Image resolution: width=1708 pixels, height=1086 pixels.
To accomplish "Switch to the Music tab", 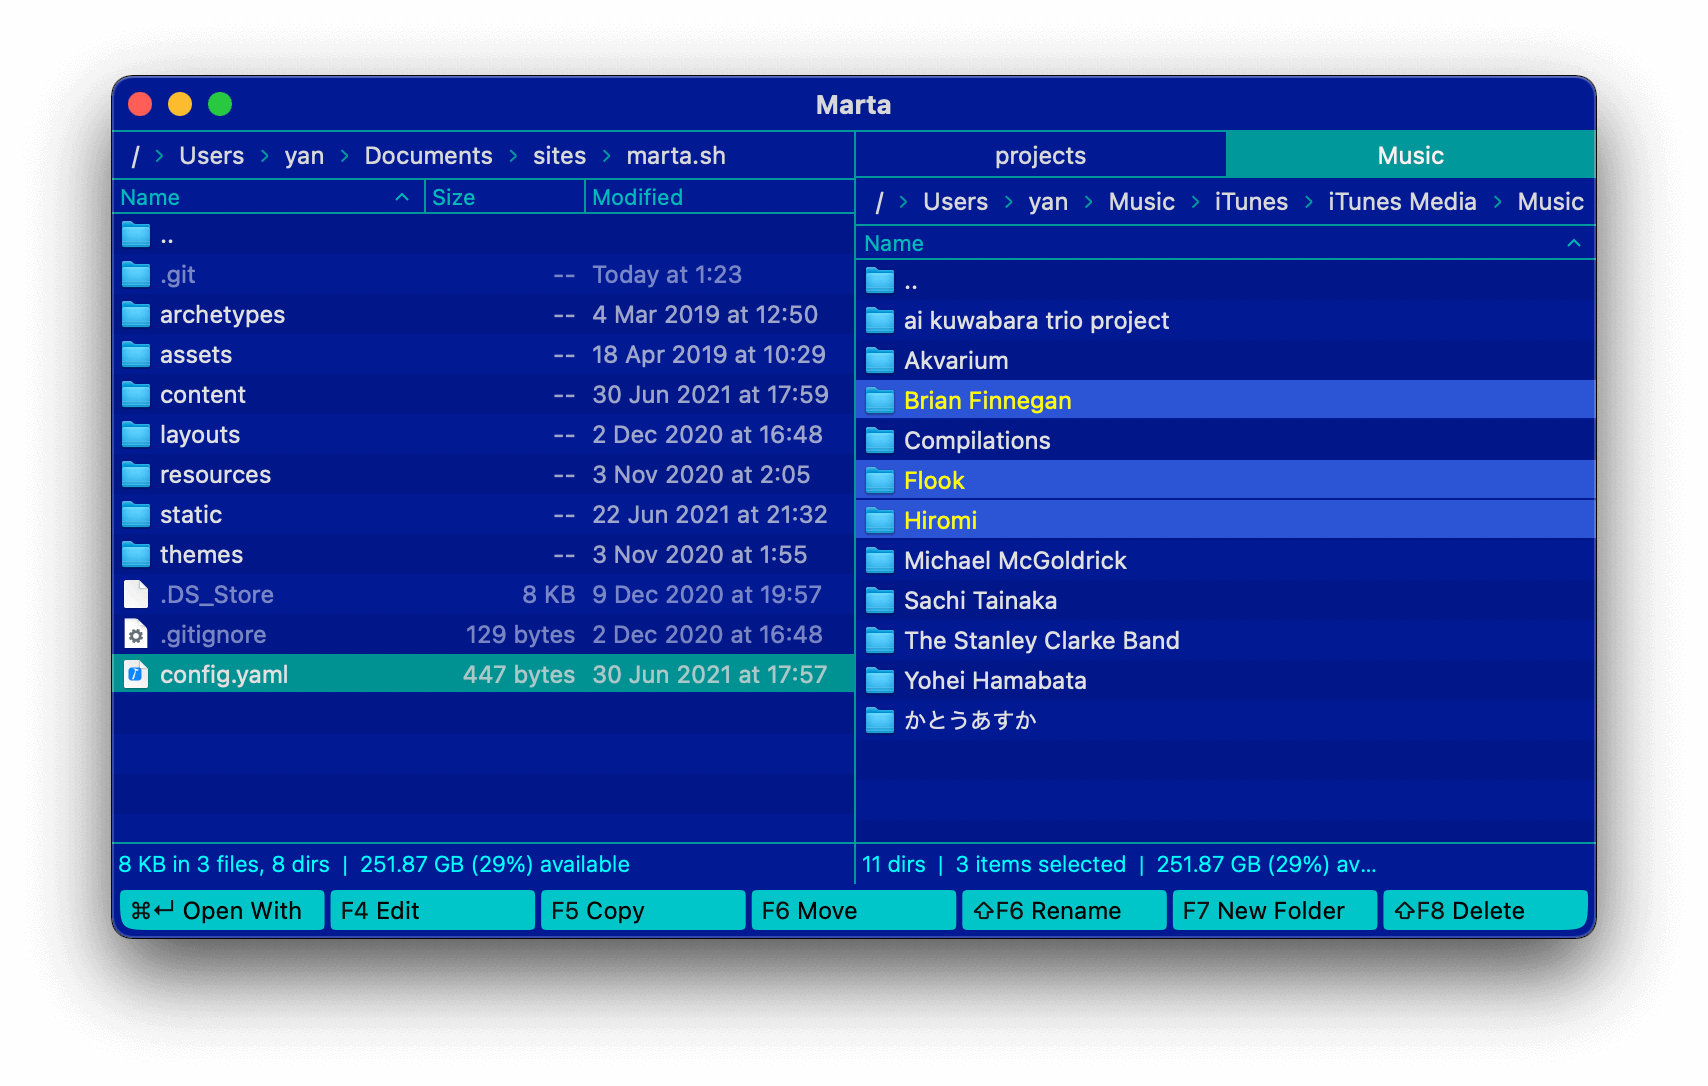I will 1410,155.
